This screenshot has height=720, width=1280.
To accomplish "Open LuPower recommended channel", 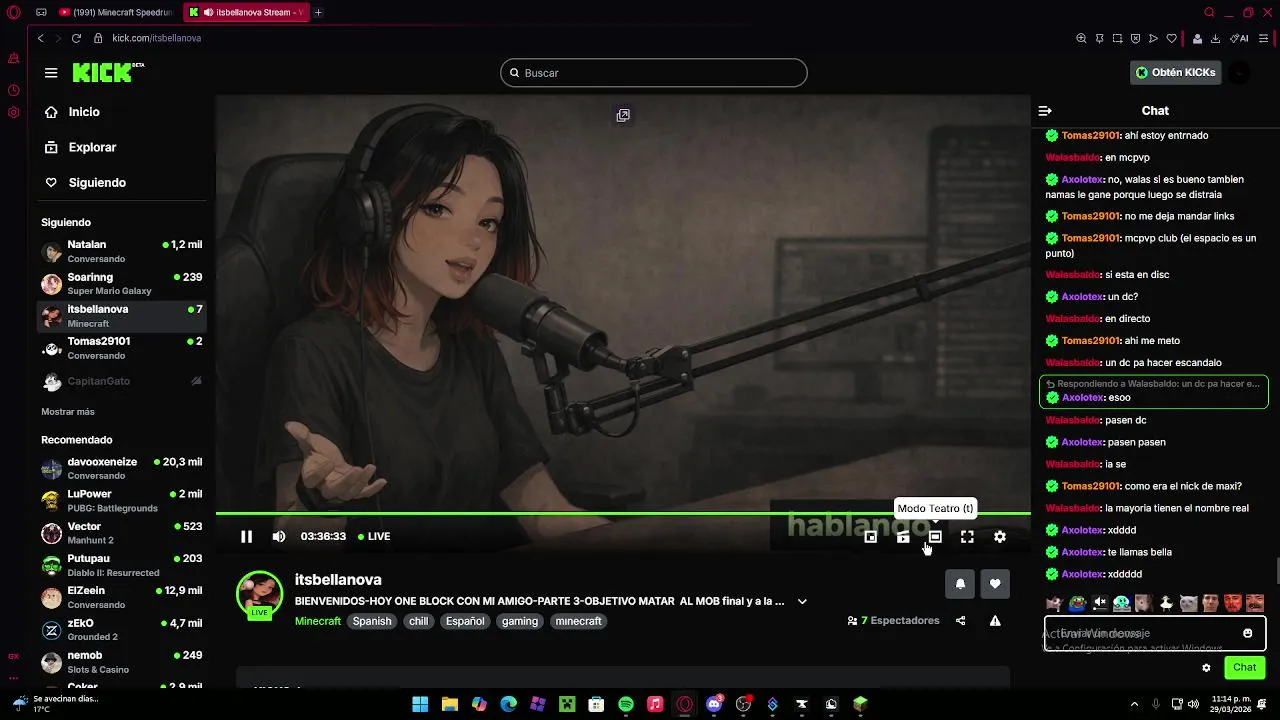I will coord(121,501).
